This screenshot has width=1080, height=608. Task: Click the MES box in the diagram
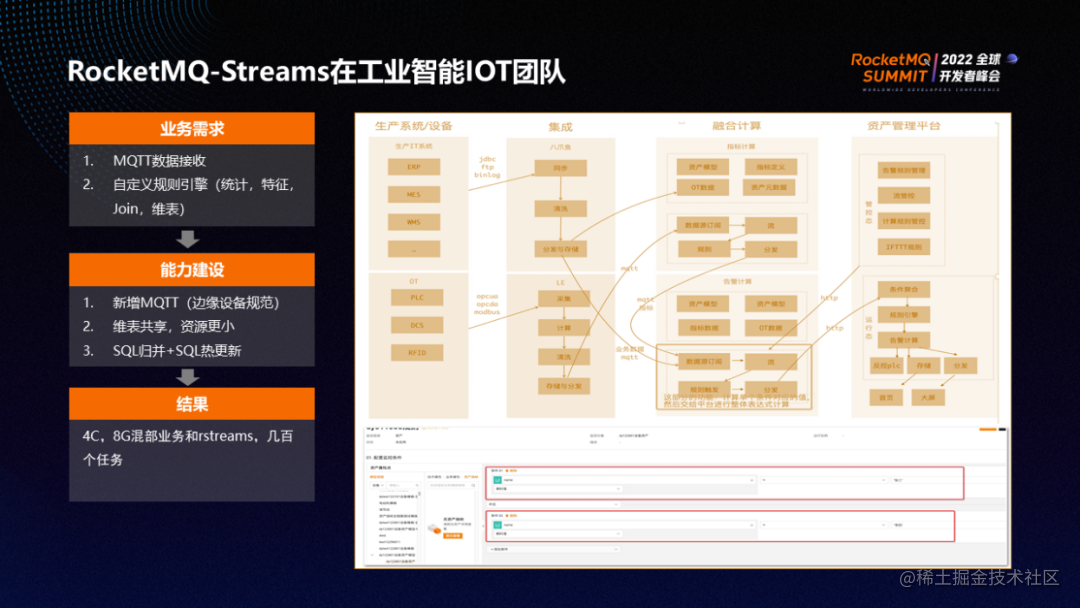coord(413,195)
